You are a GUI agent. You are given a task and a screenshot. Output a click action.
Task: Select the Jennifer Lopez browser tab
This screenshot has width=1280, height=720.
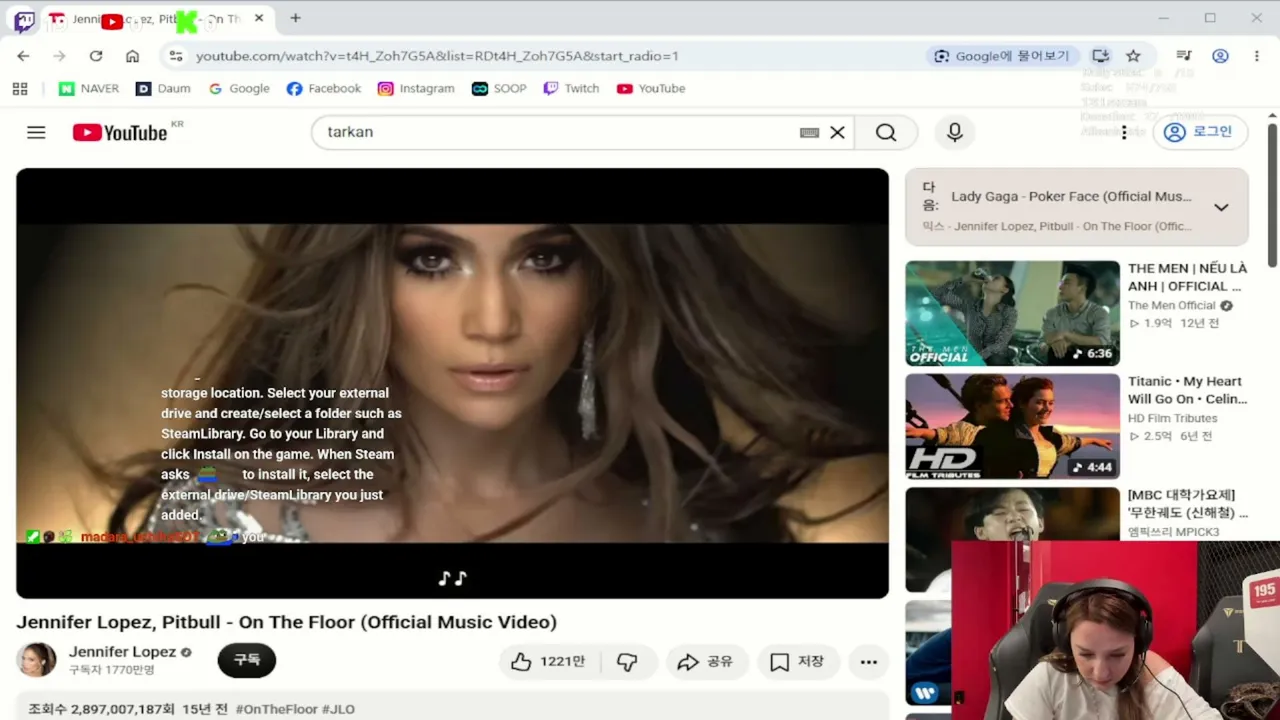(156, 19)
